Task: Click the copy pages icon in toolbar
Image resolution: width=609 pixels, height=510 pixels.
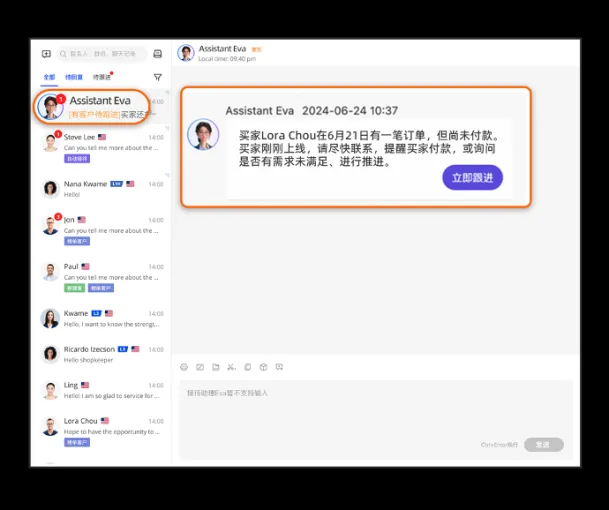Action: click(x=247, y=367)
